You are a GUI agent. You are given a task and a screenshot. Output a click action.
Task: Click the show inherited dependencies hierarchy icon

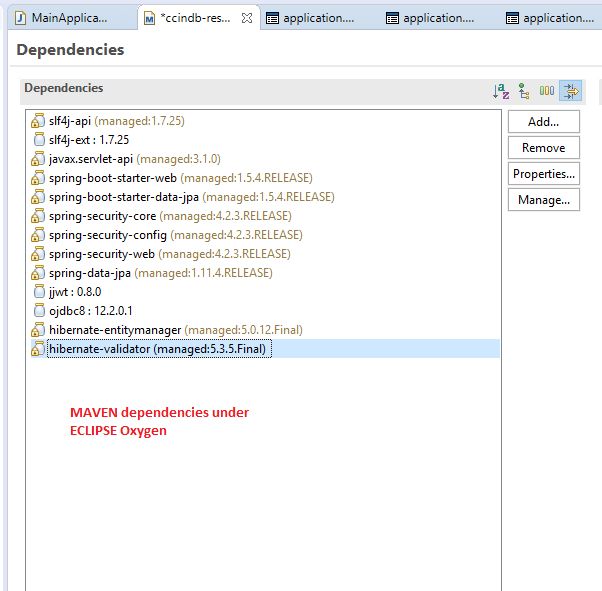point(524,91)
